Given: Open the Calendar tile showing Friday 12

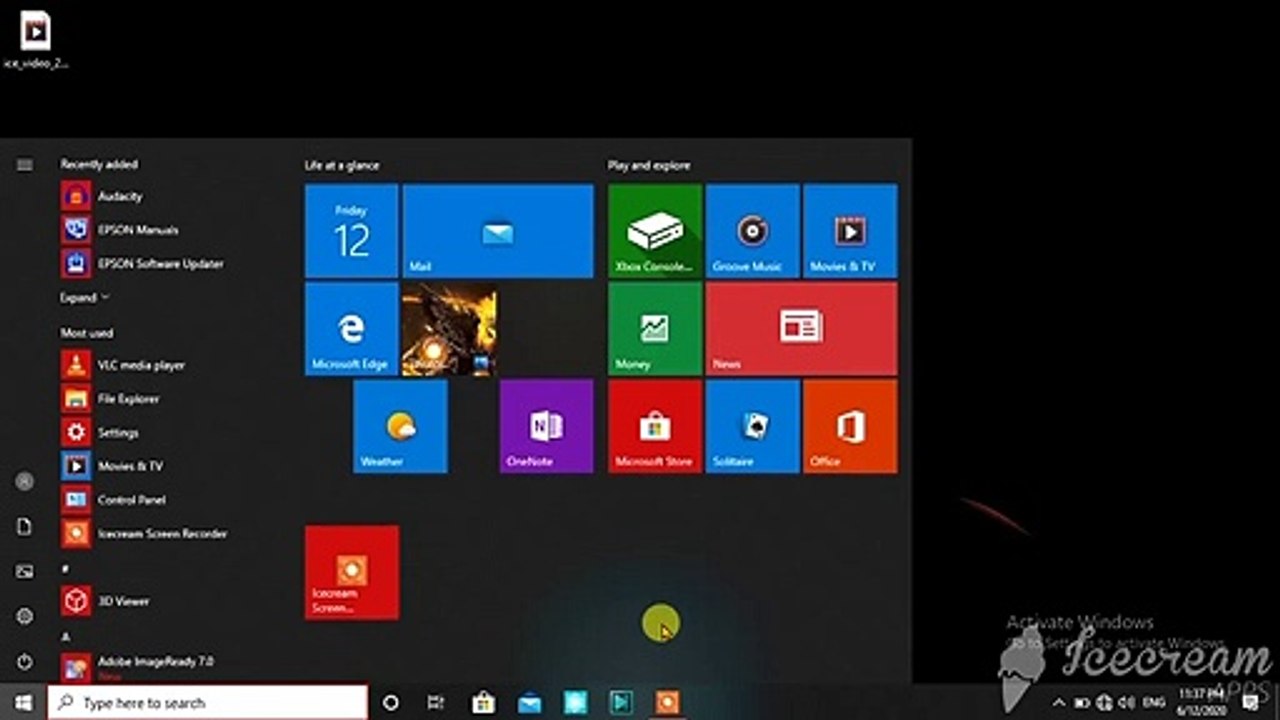Looking at the screenshot, I should pyautogui.click(x=351, y=231).
